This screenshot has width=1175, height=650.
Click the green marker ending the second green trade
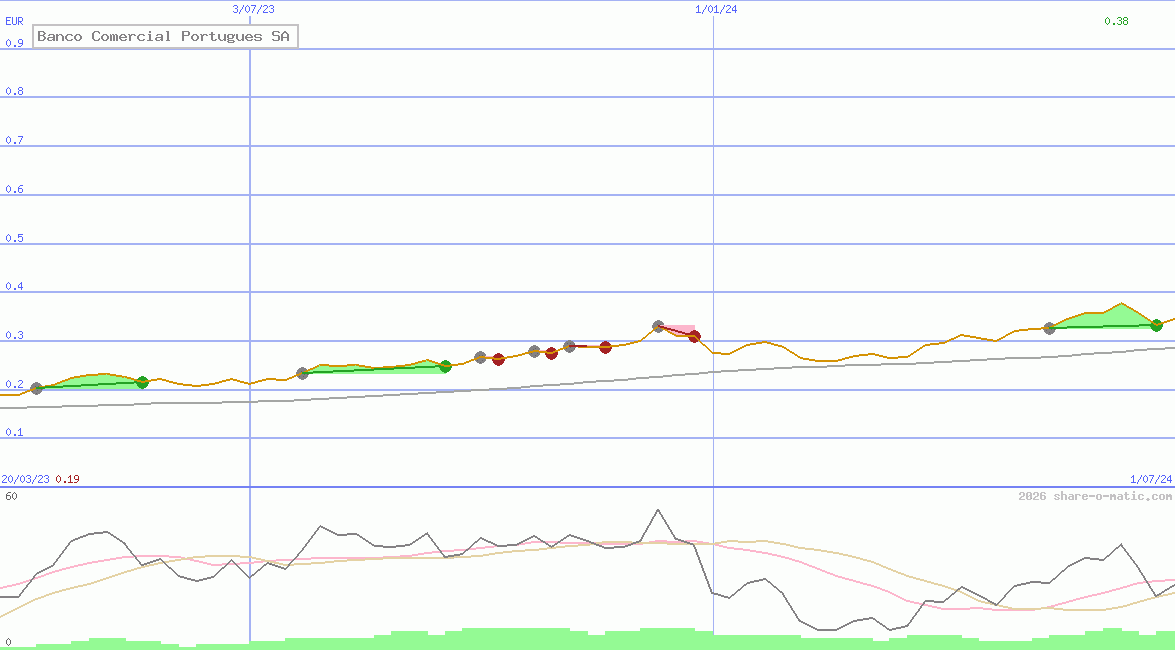point(445,366)
